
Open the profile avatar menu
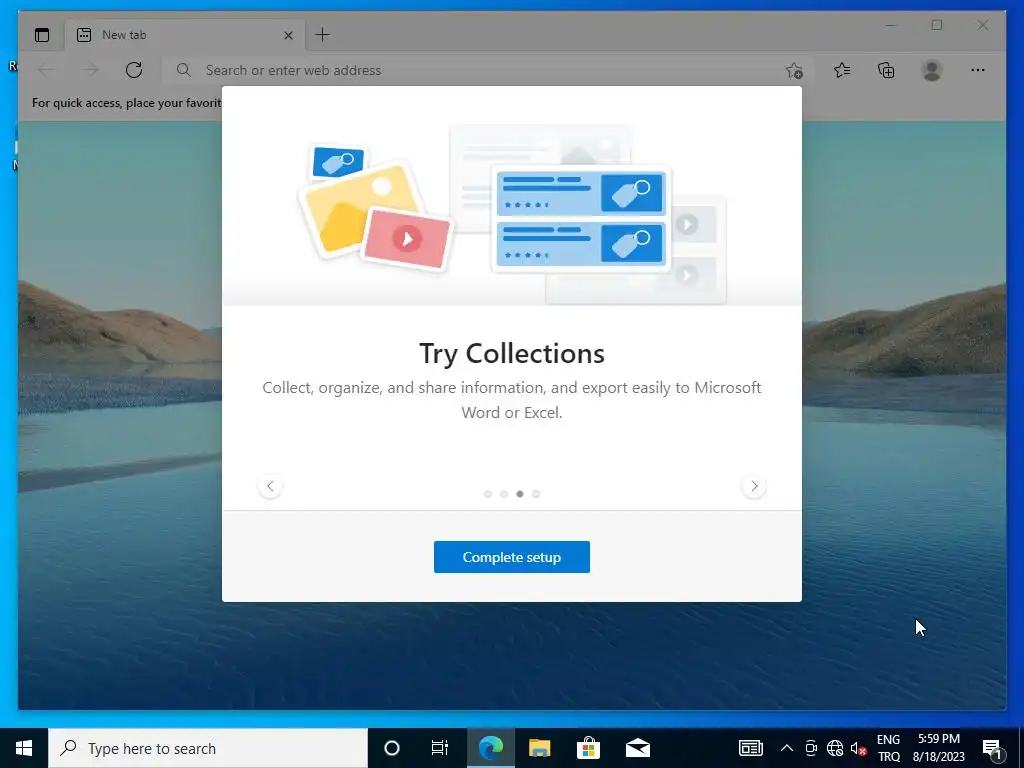(x=932, y=70)
